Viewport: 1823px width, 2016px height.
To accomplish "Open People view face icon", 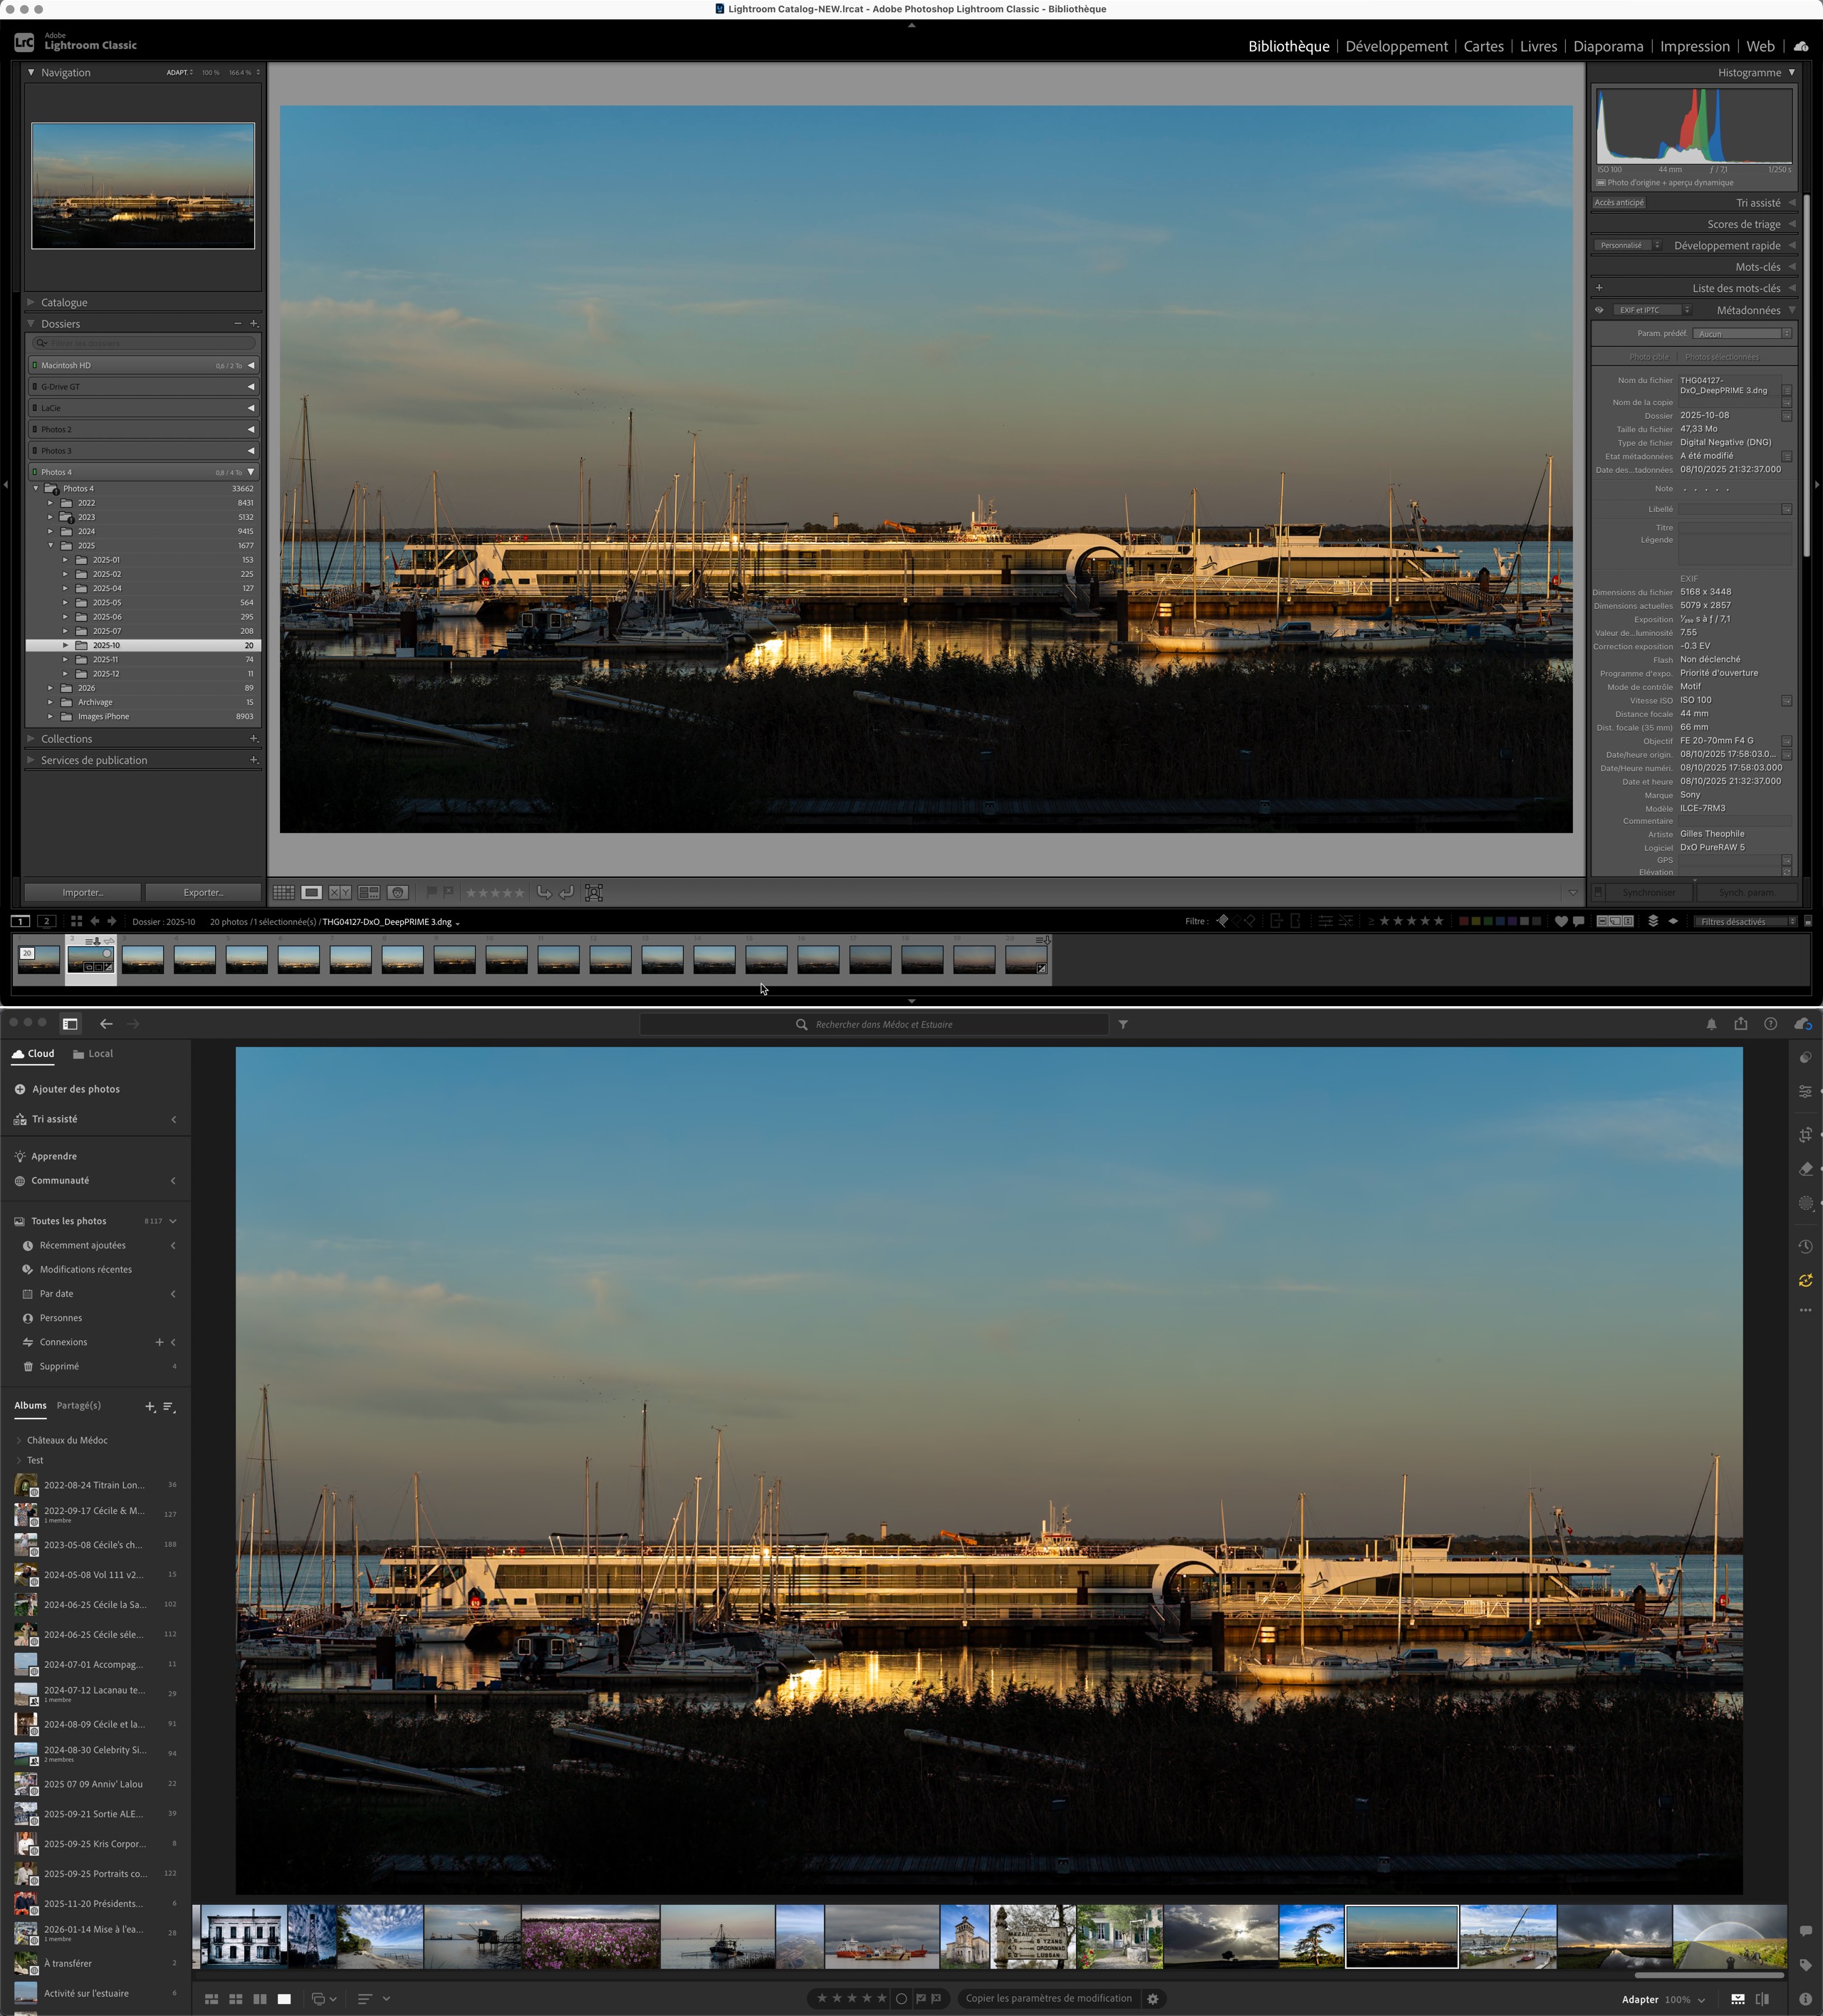I will tap(397, 892).
